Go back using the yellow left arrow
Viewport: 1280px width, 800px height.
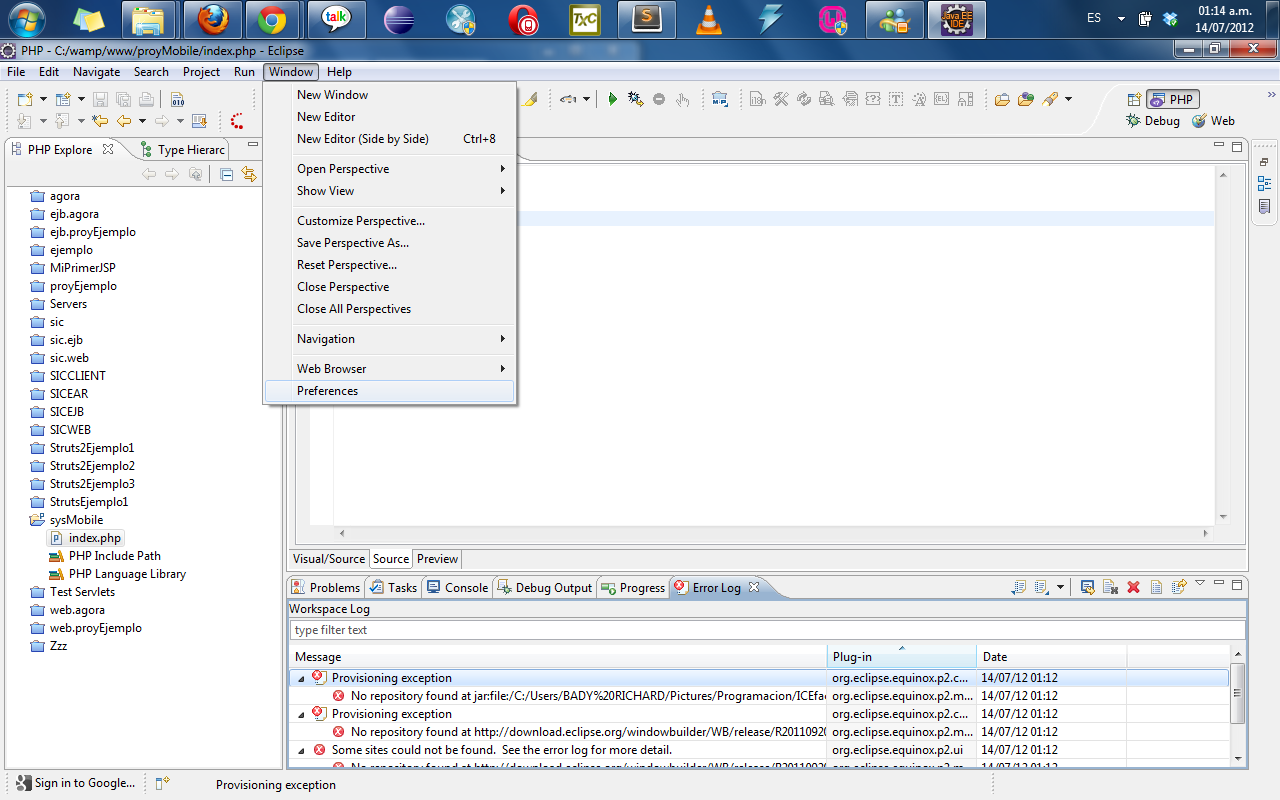pyautogui.click(x=124, y=121)
